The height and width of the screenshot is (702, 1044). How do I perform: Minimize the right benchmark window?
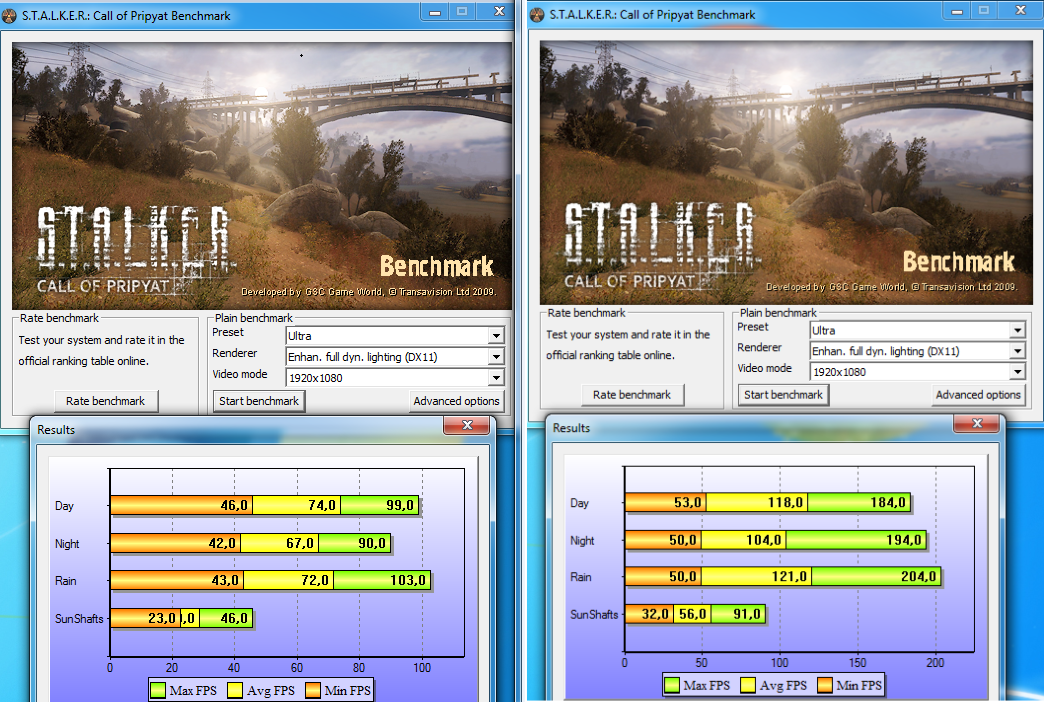957,11
